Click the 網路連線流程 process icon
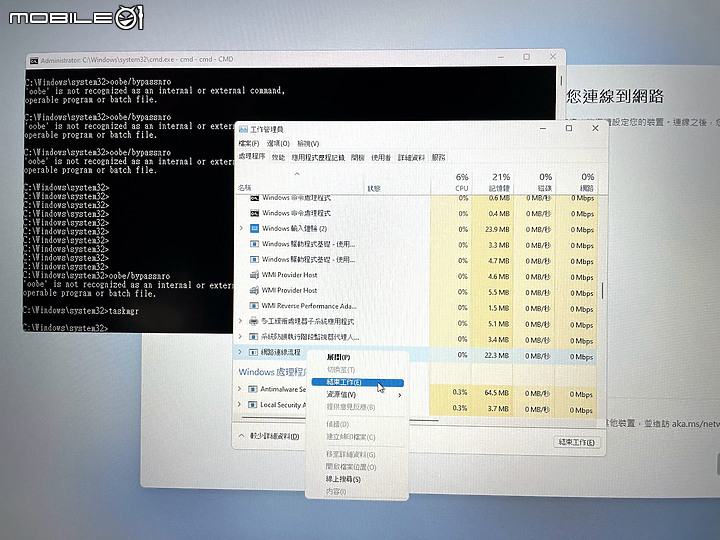Screen dimensions: 720x540 pyautogui.click(x=253, y=352)
